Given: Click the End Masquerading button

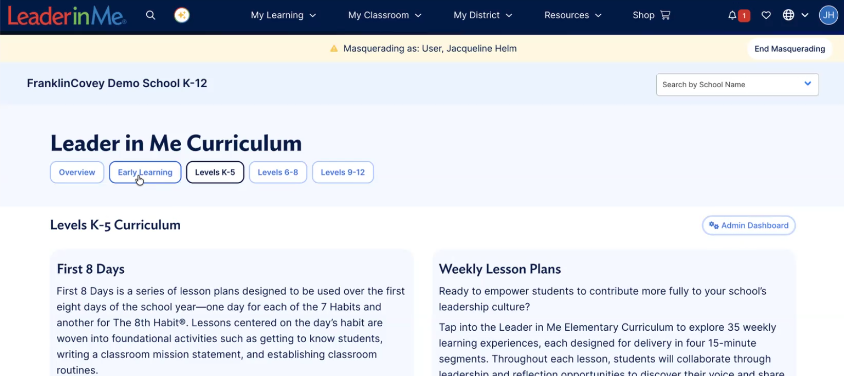Looking at the screenshot, I should click(x=790, y=49).
